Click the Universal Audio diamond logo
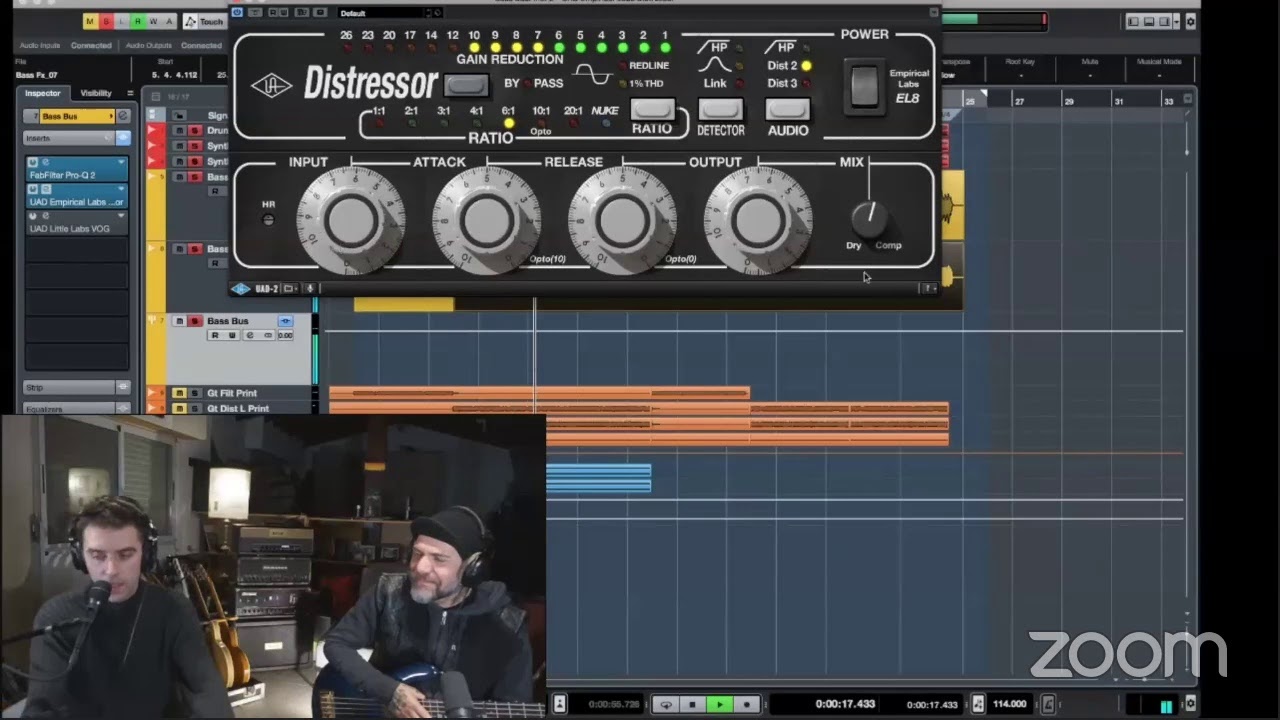This screenshot has height=720, width=1280. (271, 85)
